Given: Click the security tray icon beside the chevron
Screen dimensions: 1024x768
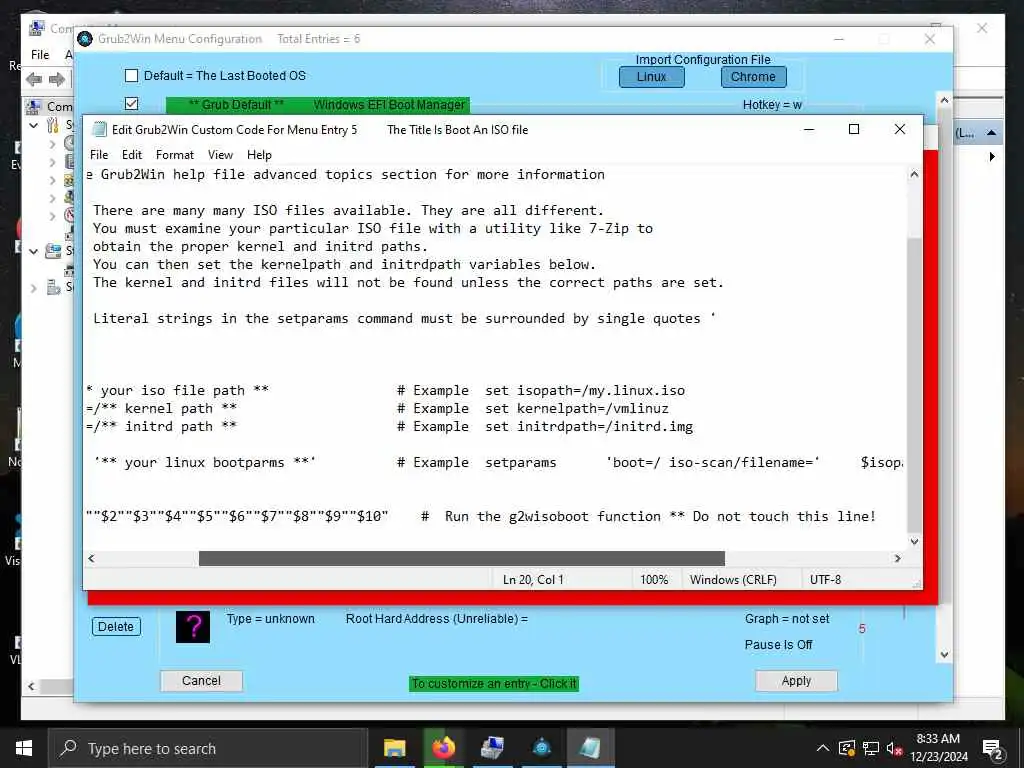Looking at the screenshot, I should (x=847, y=748).
